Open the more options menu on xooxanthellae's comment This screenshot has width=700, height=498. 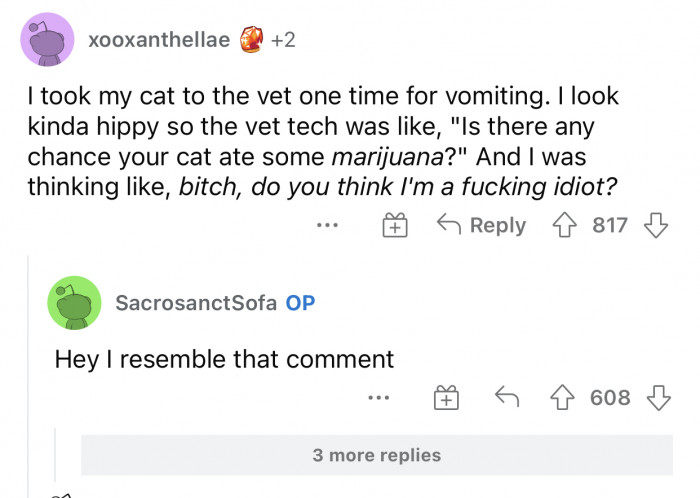327,226
